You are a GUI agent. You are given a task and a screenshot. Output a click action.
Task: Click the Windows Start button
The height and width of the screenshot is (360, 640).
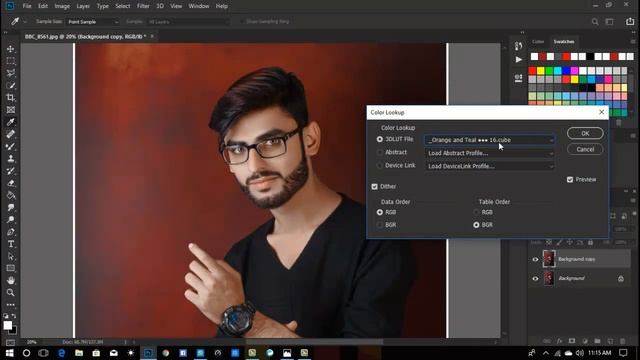click(9, 353)
